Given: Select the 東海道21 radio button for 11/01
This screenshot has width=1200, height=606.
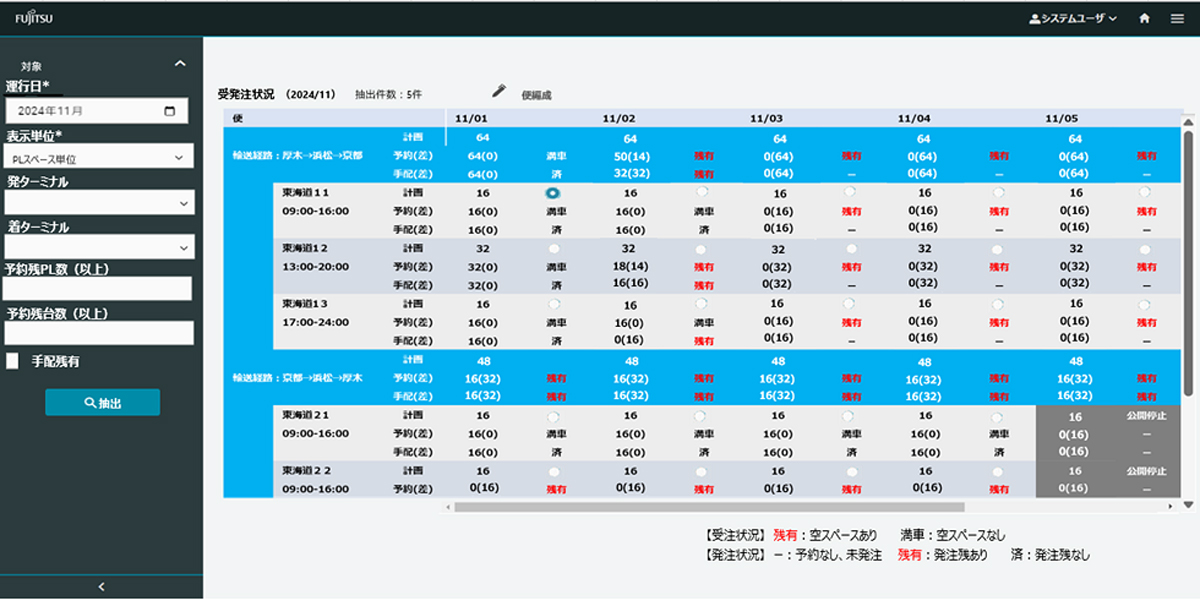Looking at the screenshot, I should click(553, 415).
